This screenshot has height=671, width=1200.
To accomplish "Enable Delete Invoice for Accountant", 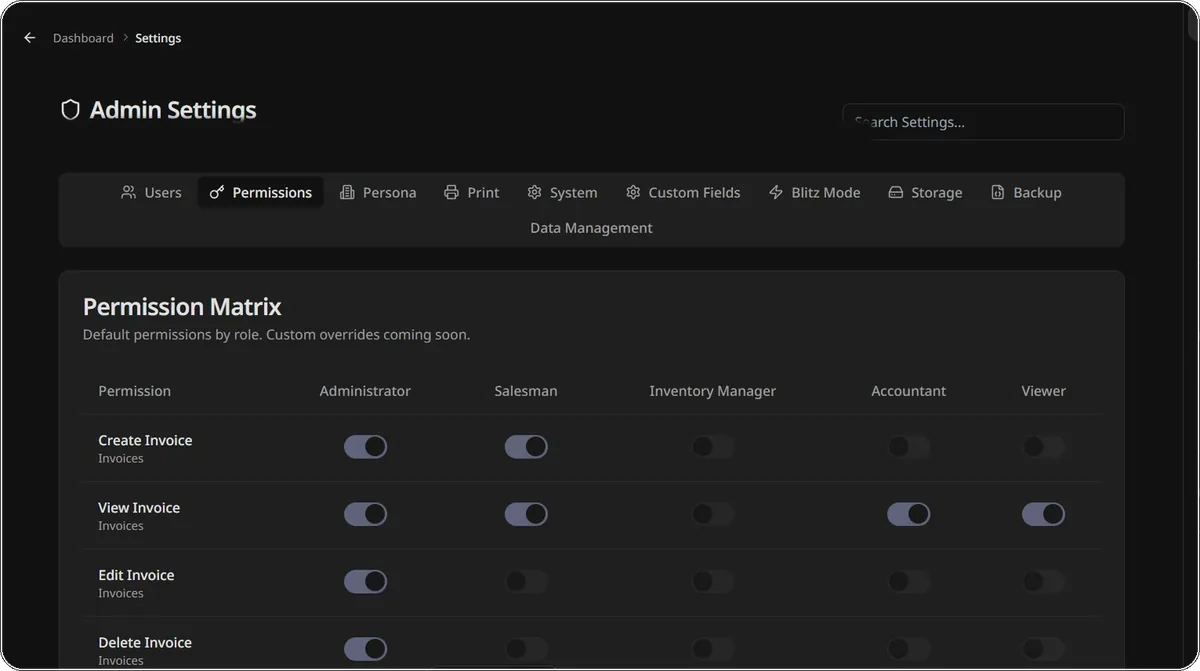I will coord(909,649).
